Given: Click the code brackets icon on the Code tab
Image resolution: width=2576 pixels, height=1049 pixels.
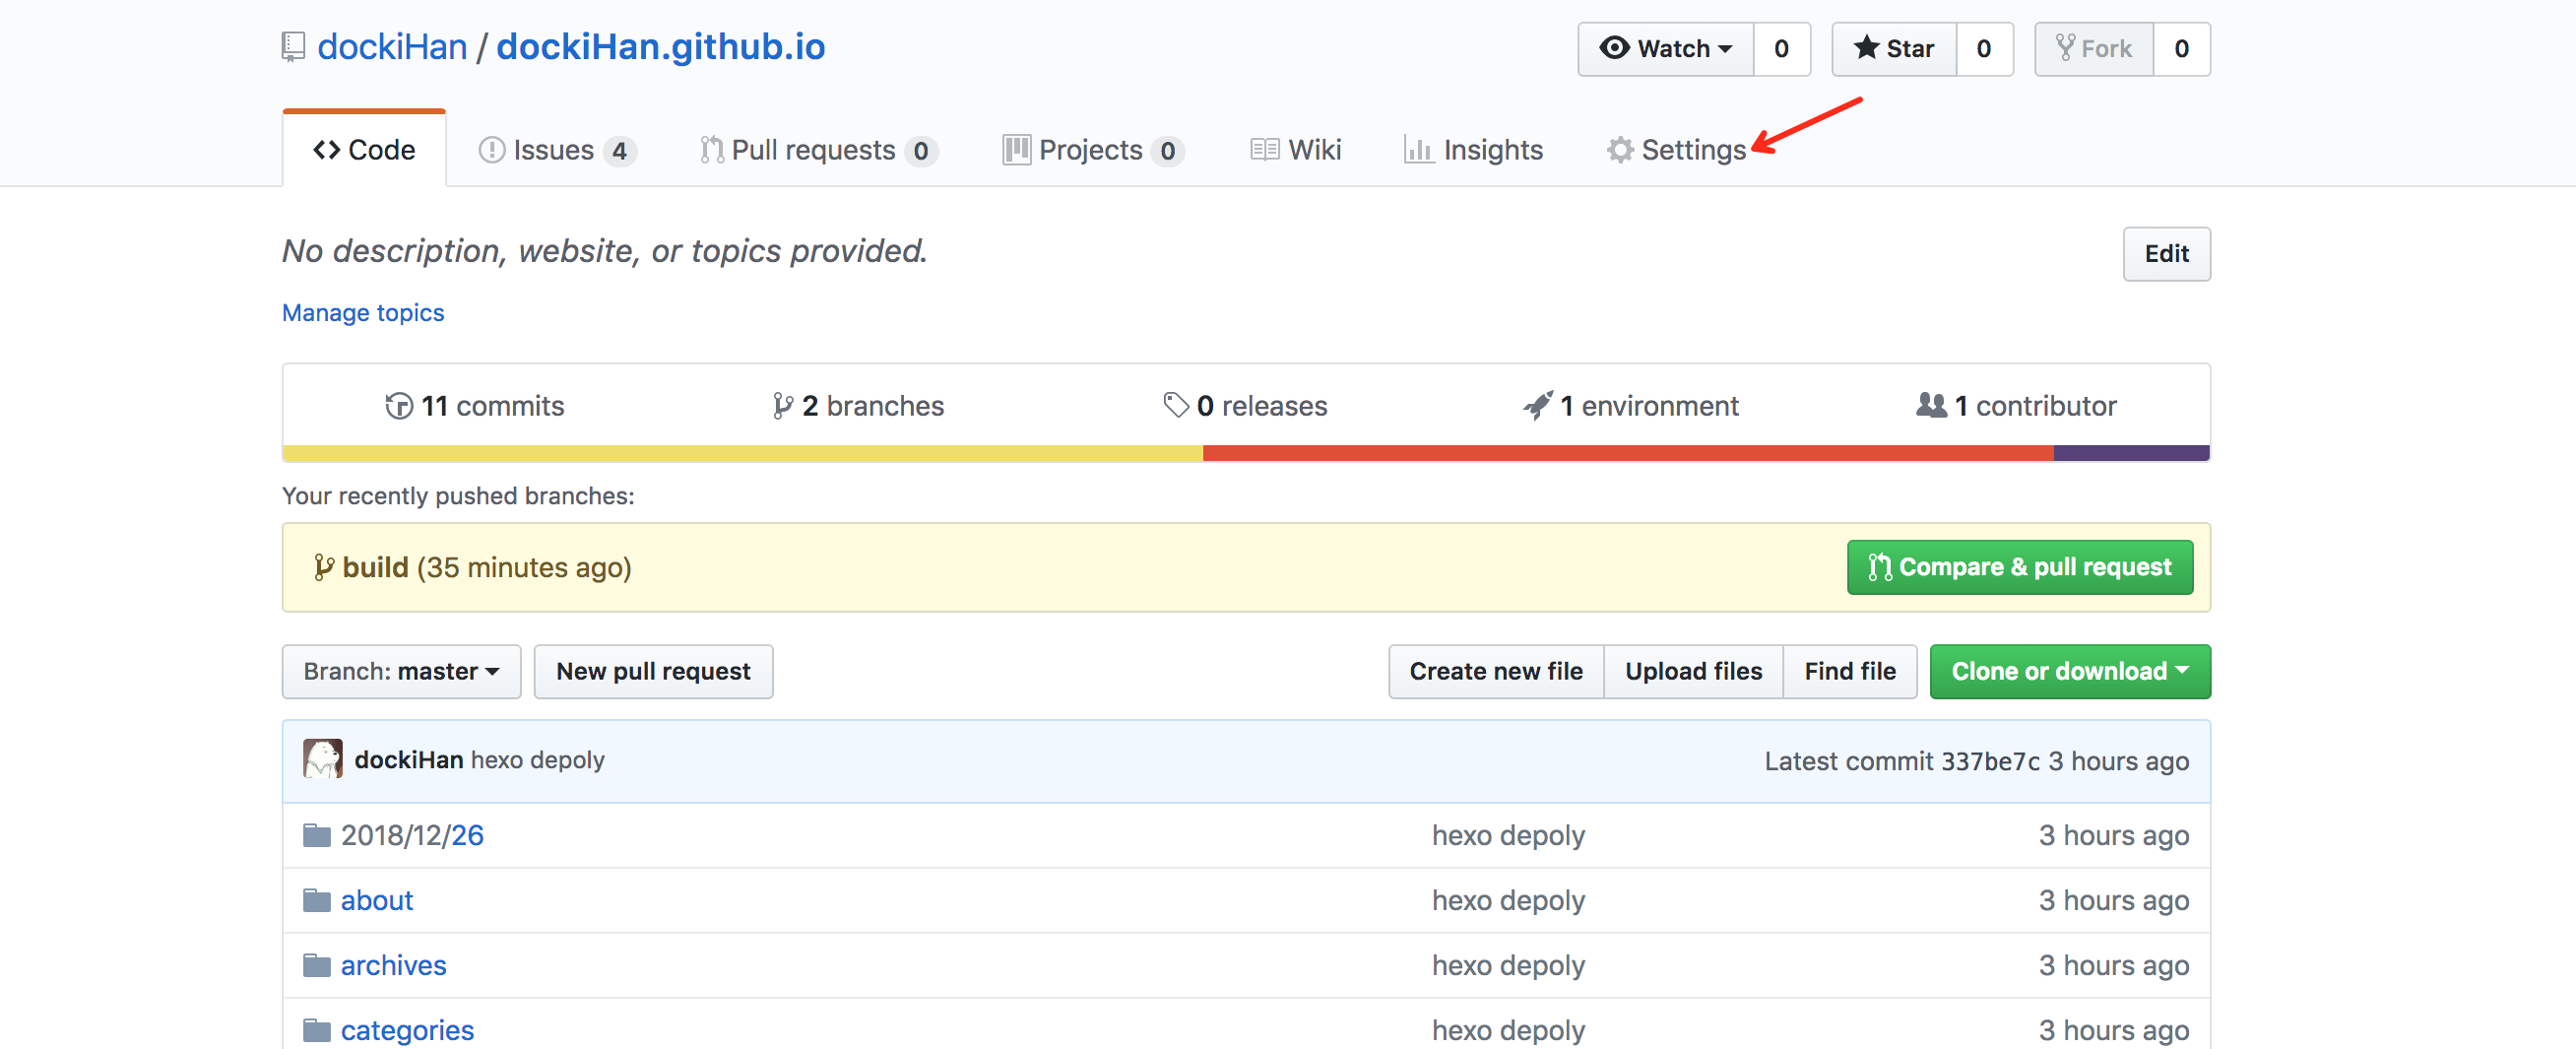Looking at the screenshot, I should point(326,150).
